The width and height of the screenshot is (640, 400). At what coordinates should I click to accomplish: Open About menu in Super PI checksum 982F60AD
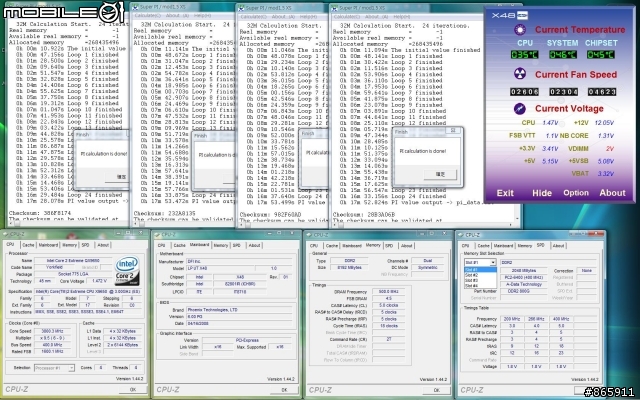[x=282, y=17]
